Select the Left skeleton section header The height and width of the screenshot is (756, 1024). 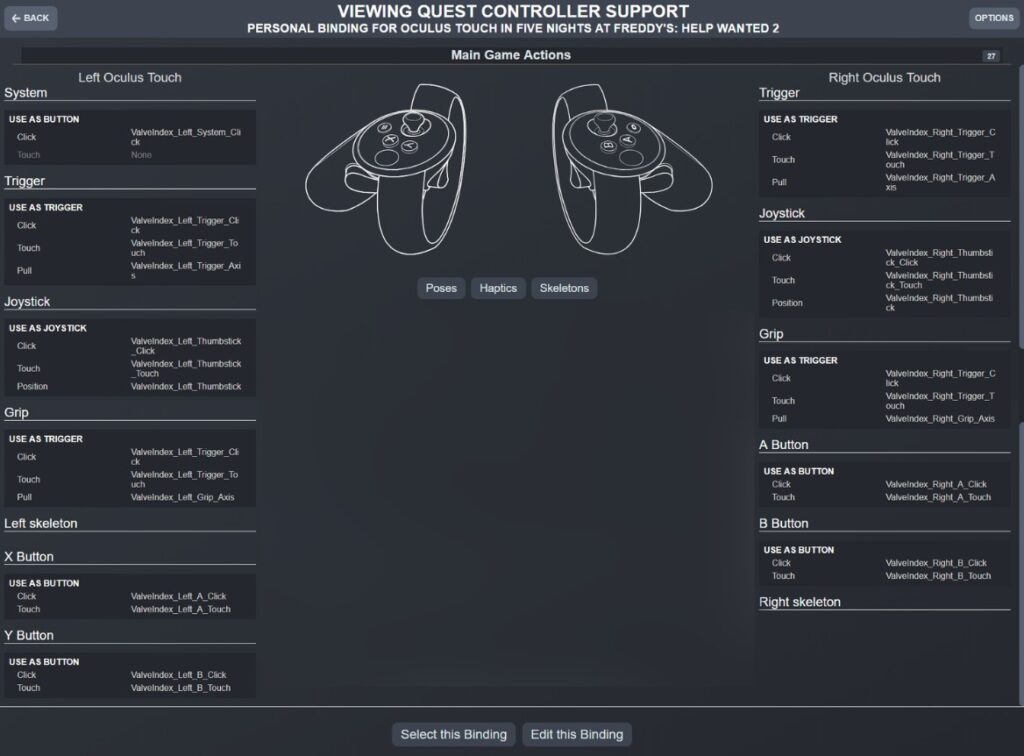click(130, 524)
